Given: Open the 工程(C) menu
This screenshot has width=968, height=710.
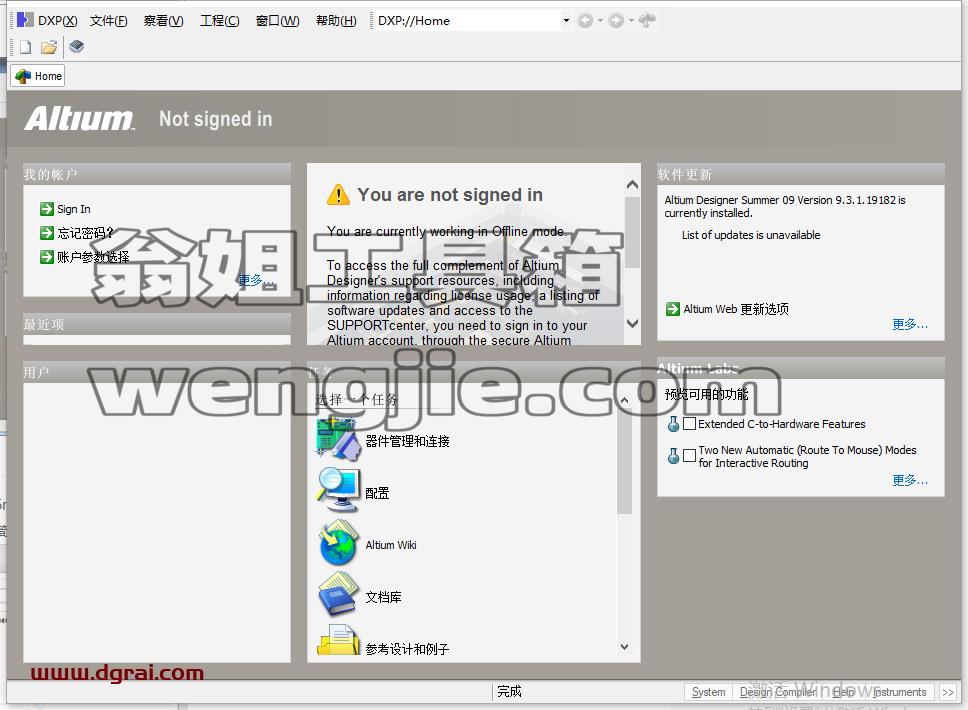Looking at the screenshot, I should pyautogui.click(x=220, y=20).
